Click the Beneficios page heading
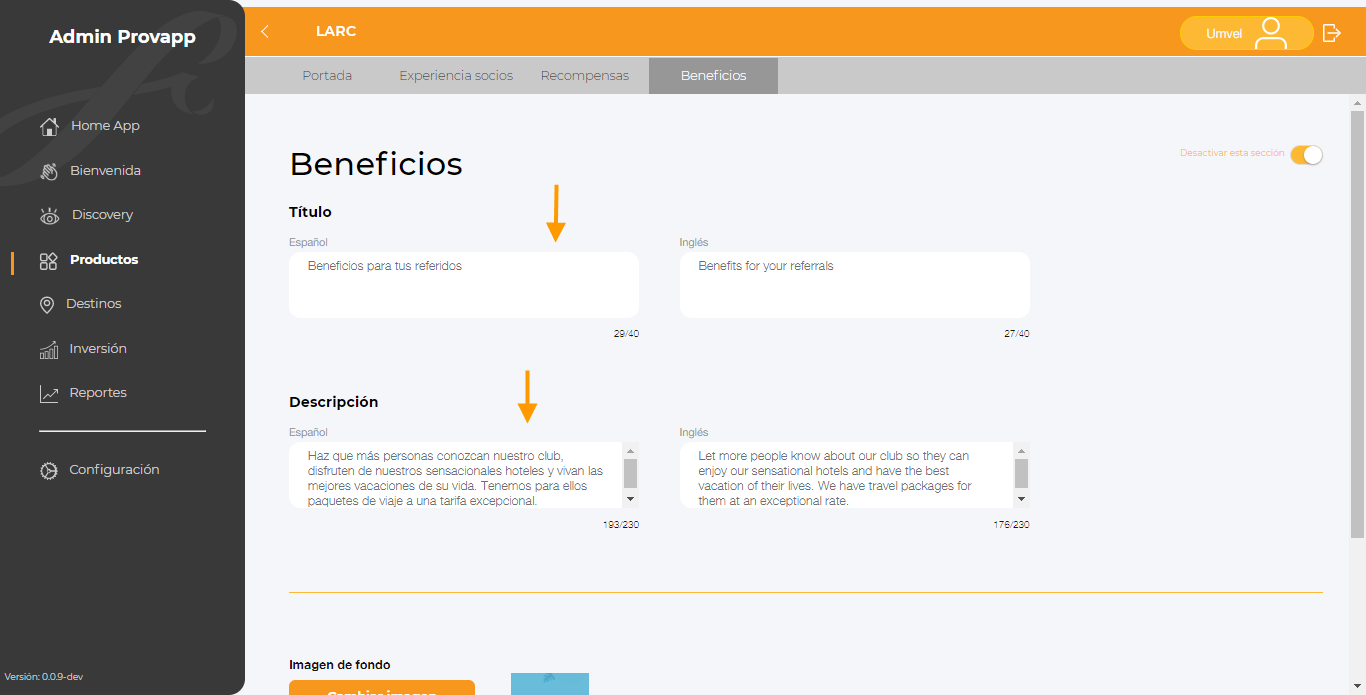This screenshot has width=1366, height=695. click(376, 163)
